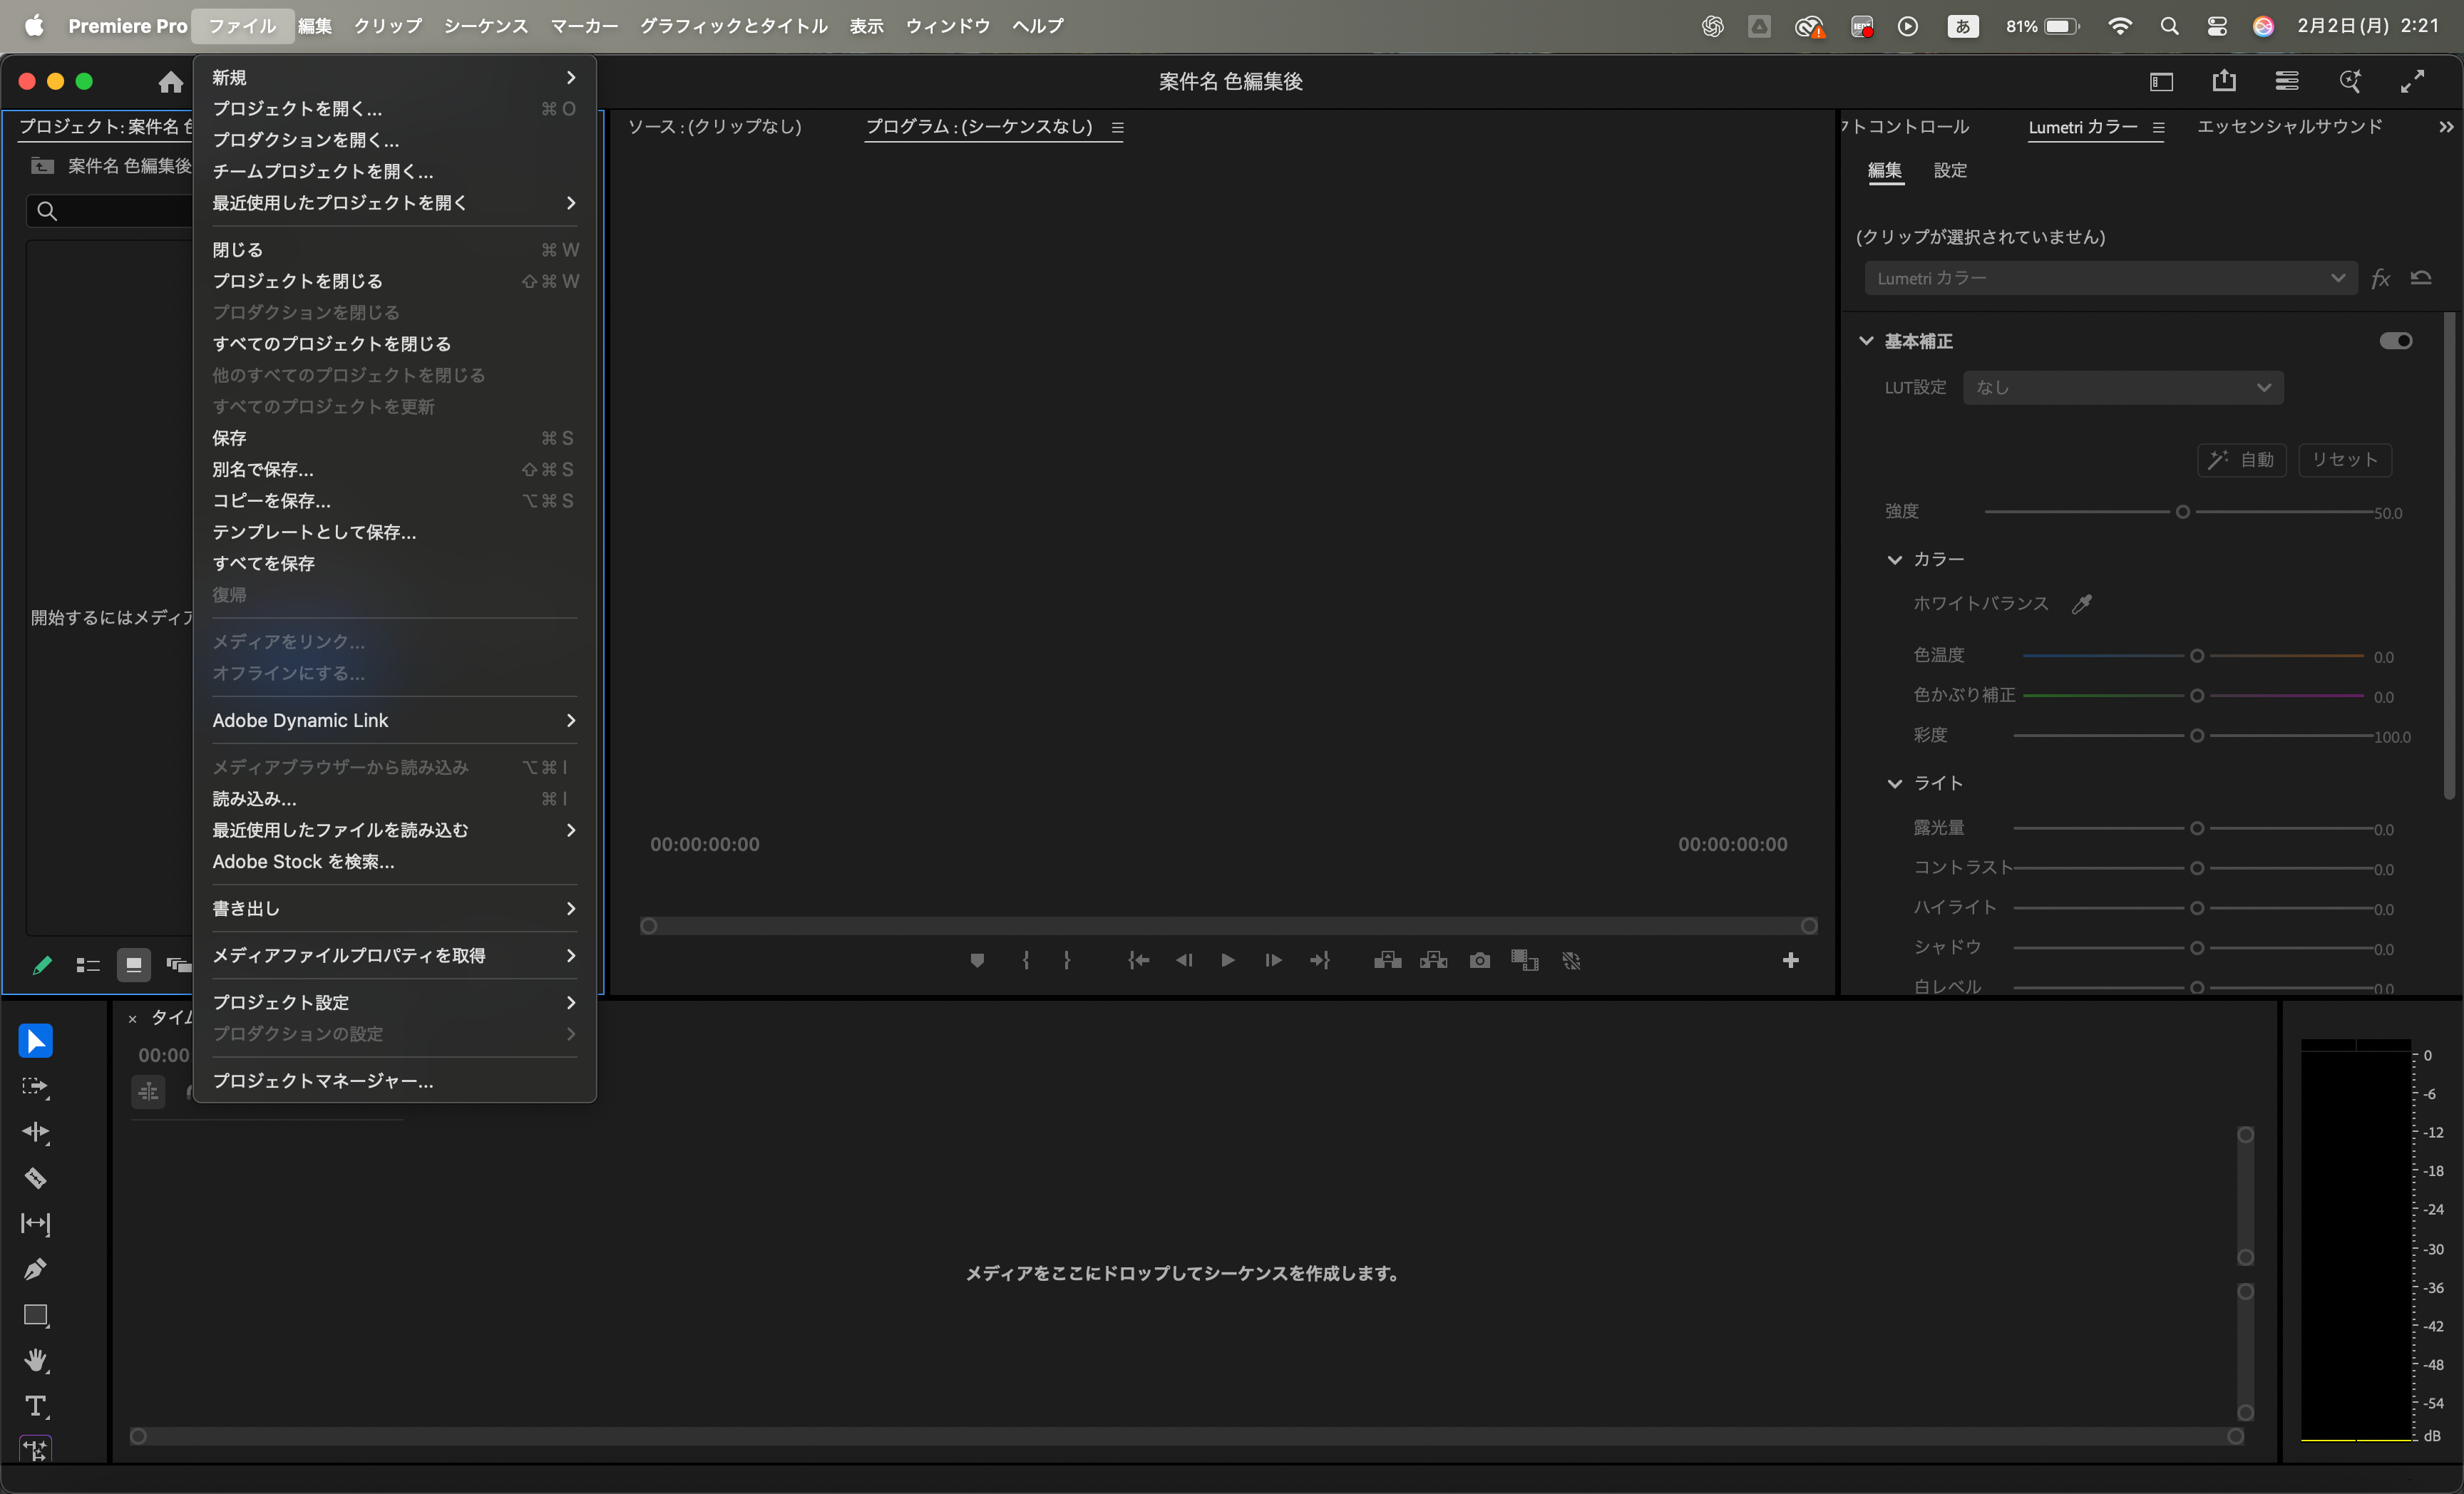Open the Lumetri カラー effect dropdown
Viewport: 2464px width, 1494px height.
(2110, 278)
